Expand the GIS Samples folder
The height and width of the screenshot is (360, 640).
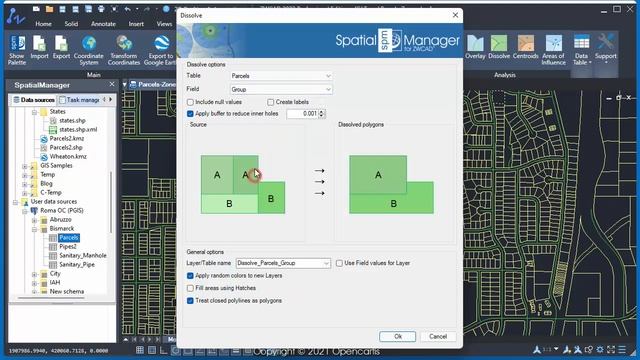pyautogui.click(x=25, y=166)
